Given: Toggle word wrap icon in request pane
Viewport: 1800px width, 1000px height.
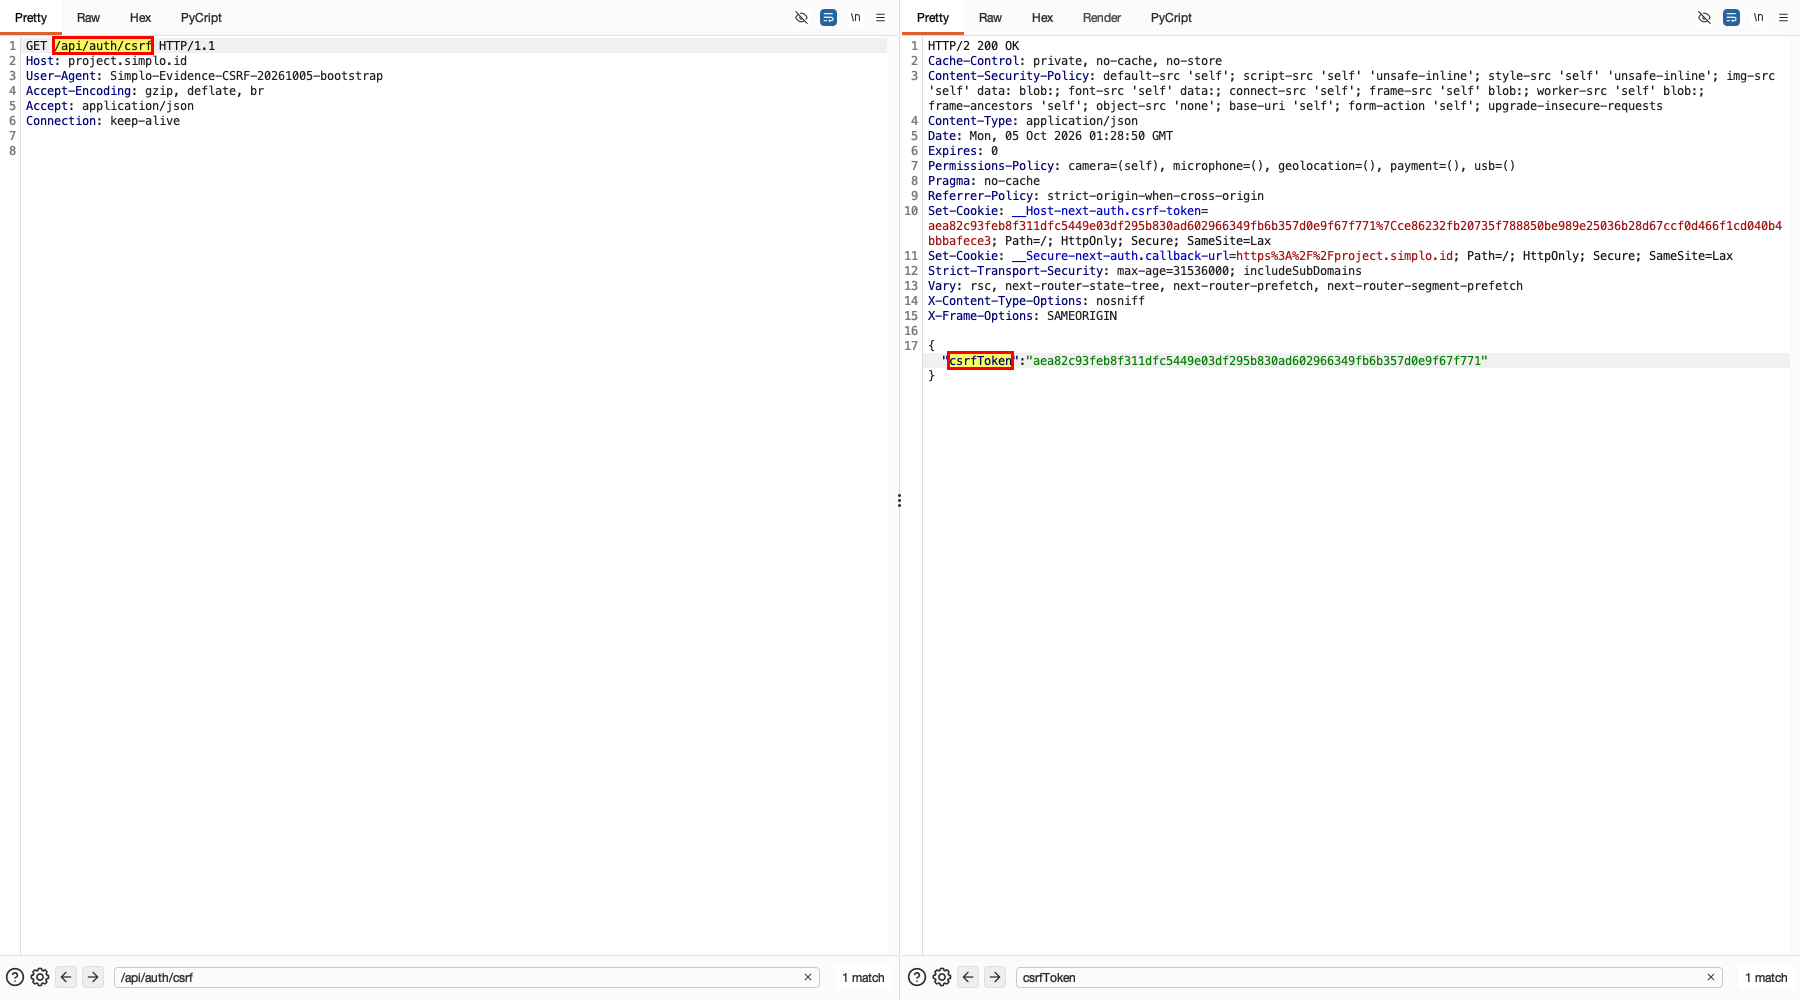Looking at the screenshot, I should [x=828, y=18].
